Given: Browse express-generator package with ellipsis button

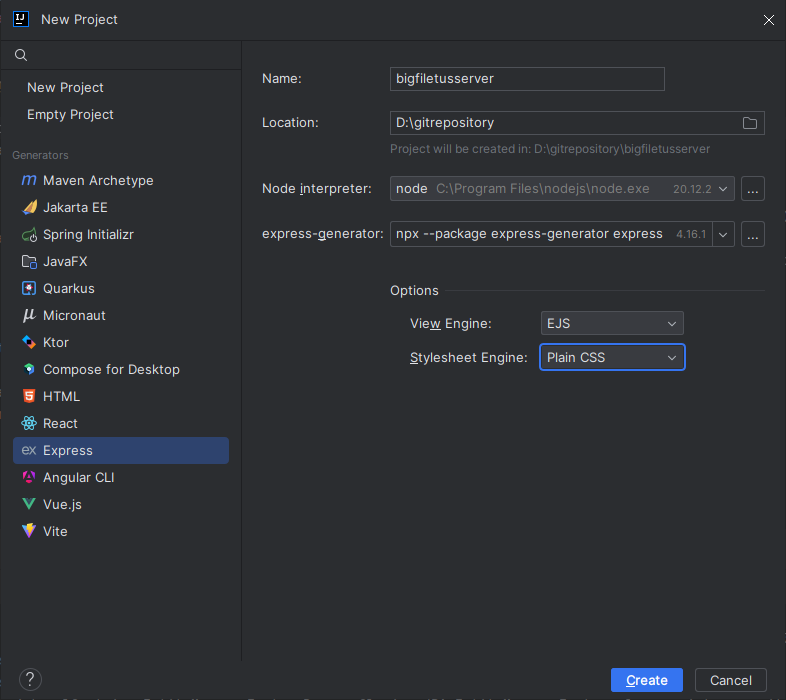Looking at the screenshot, I should point(752,234).
